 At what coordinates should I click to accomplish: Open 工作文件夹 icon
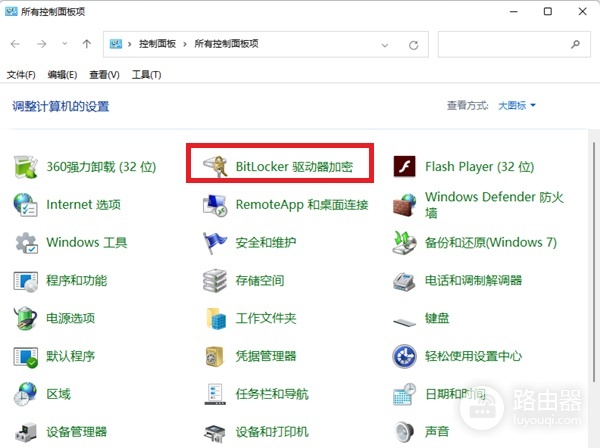pos(216,318)
